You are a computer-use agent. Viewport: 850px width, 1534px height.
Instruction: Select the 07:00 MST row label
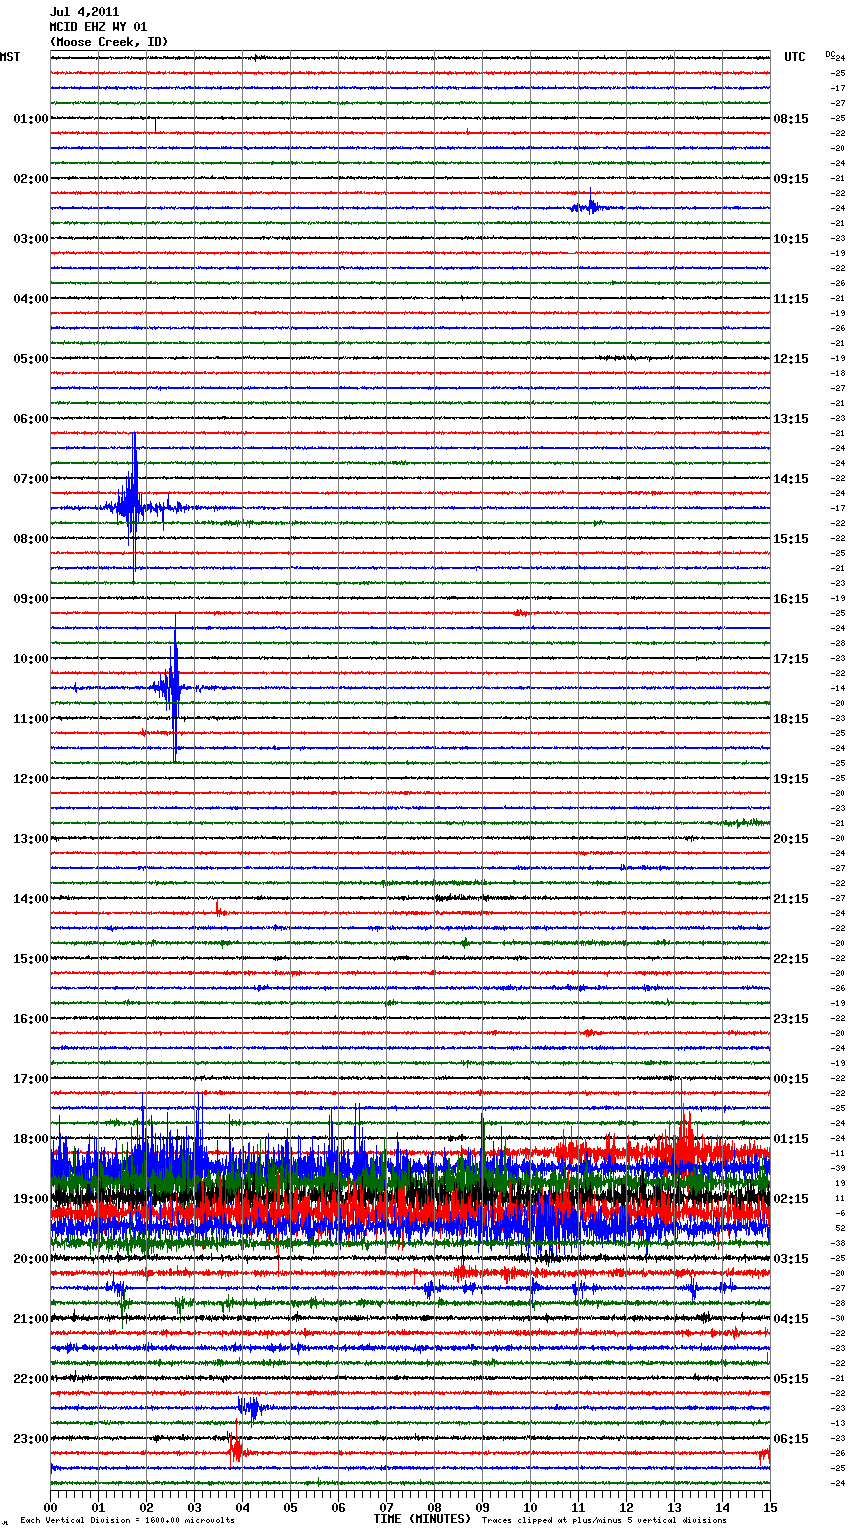31,479
